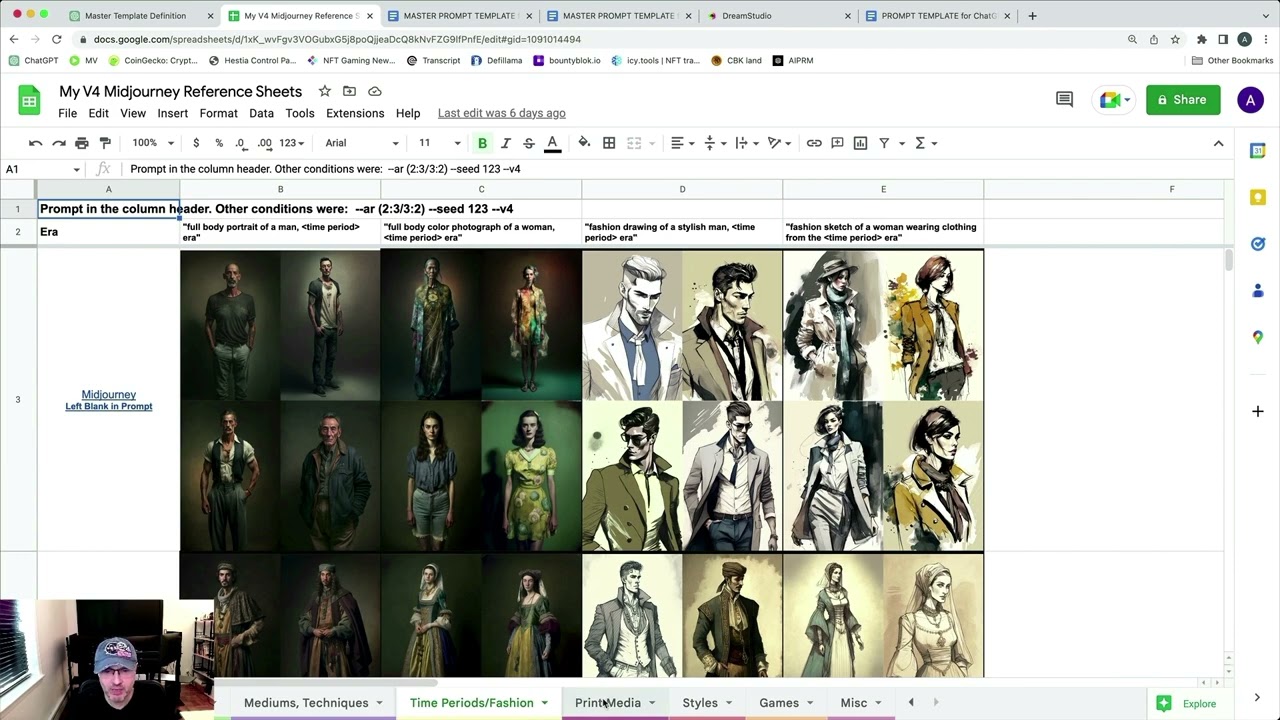
Task: Toggle italic formatting
Action: tap(506, 143)
